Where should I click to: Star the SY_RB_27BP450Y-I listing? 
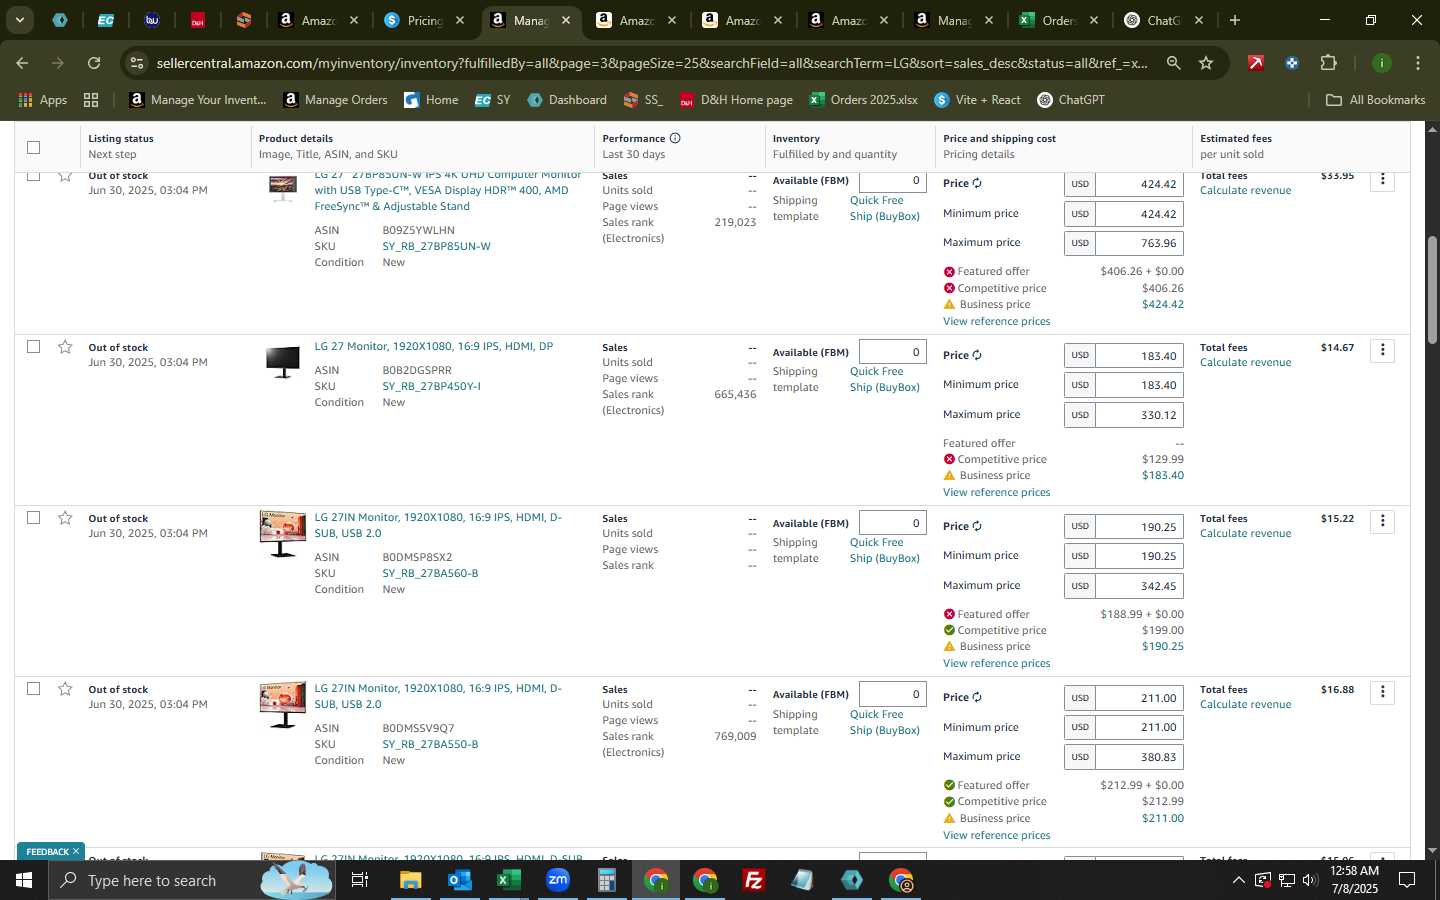pos(65,347)
